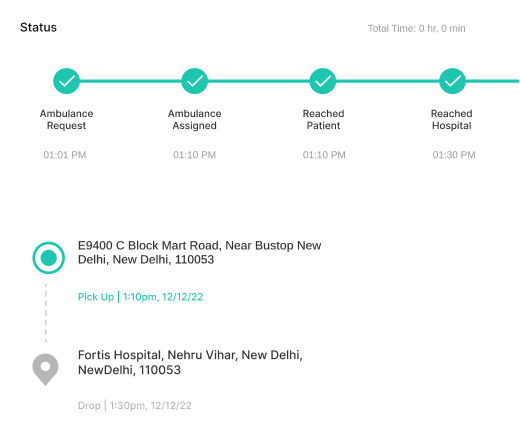The image size is (520, 437).
Task: Click the 01:30 PM hospital timestamp
Action: tap(454, 155)
